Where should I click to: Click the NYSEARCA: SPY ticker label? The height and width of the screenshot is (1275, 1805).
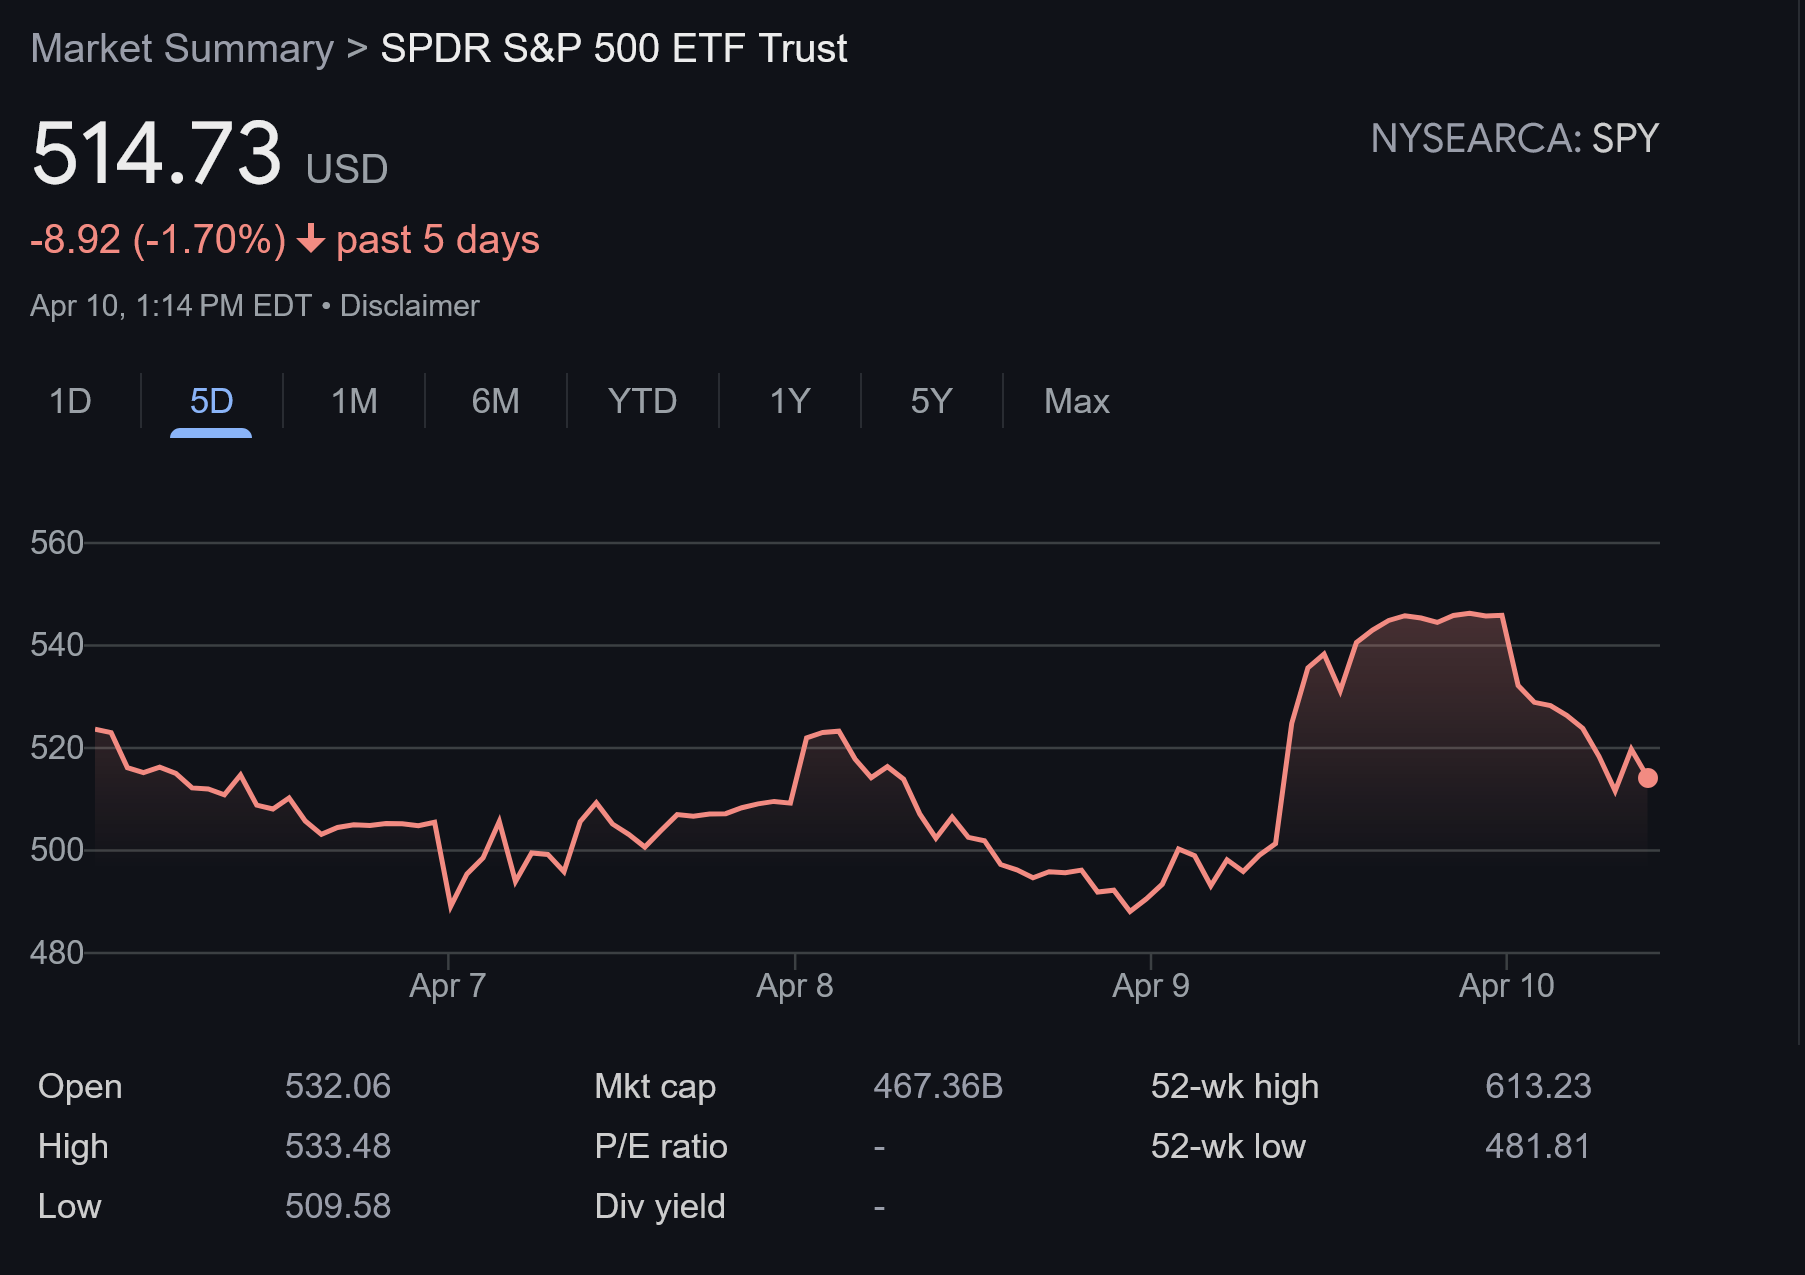[1514, 138]
